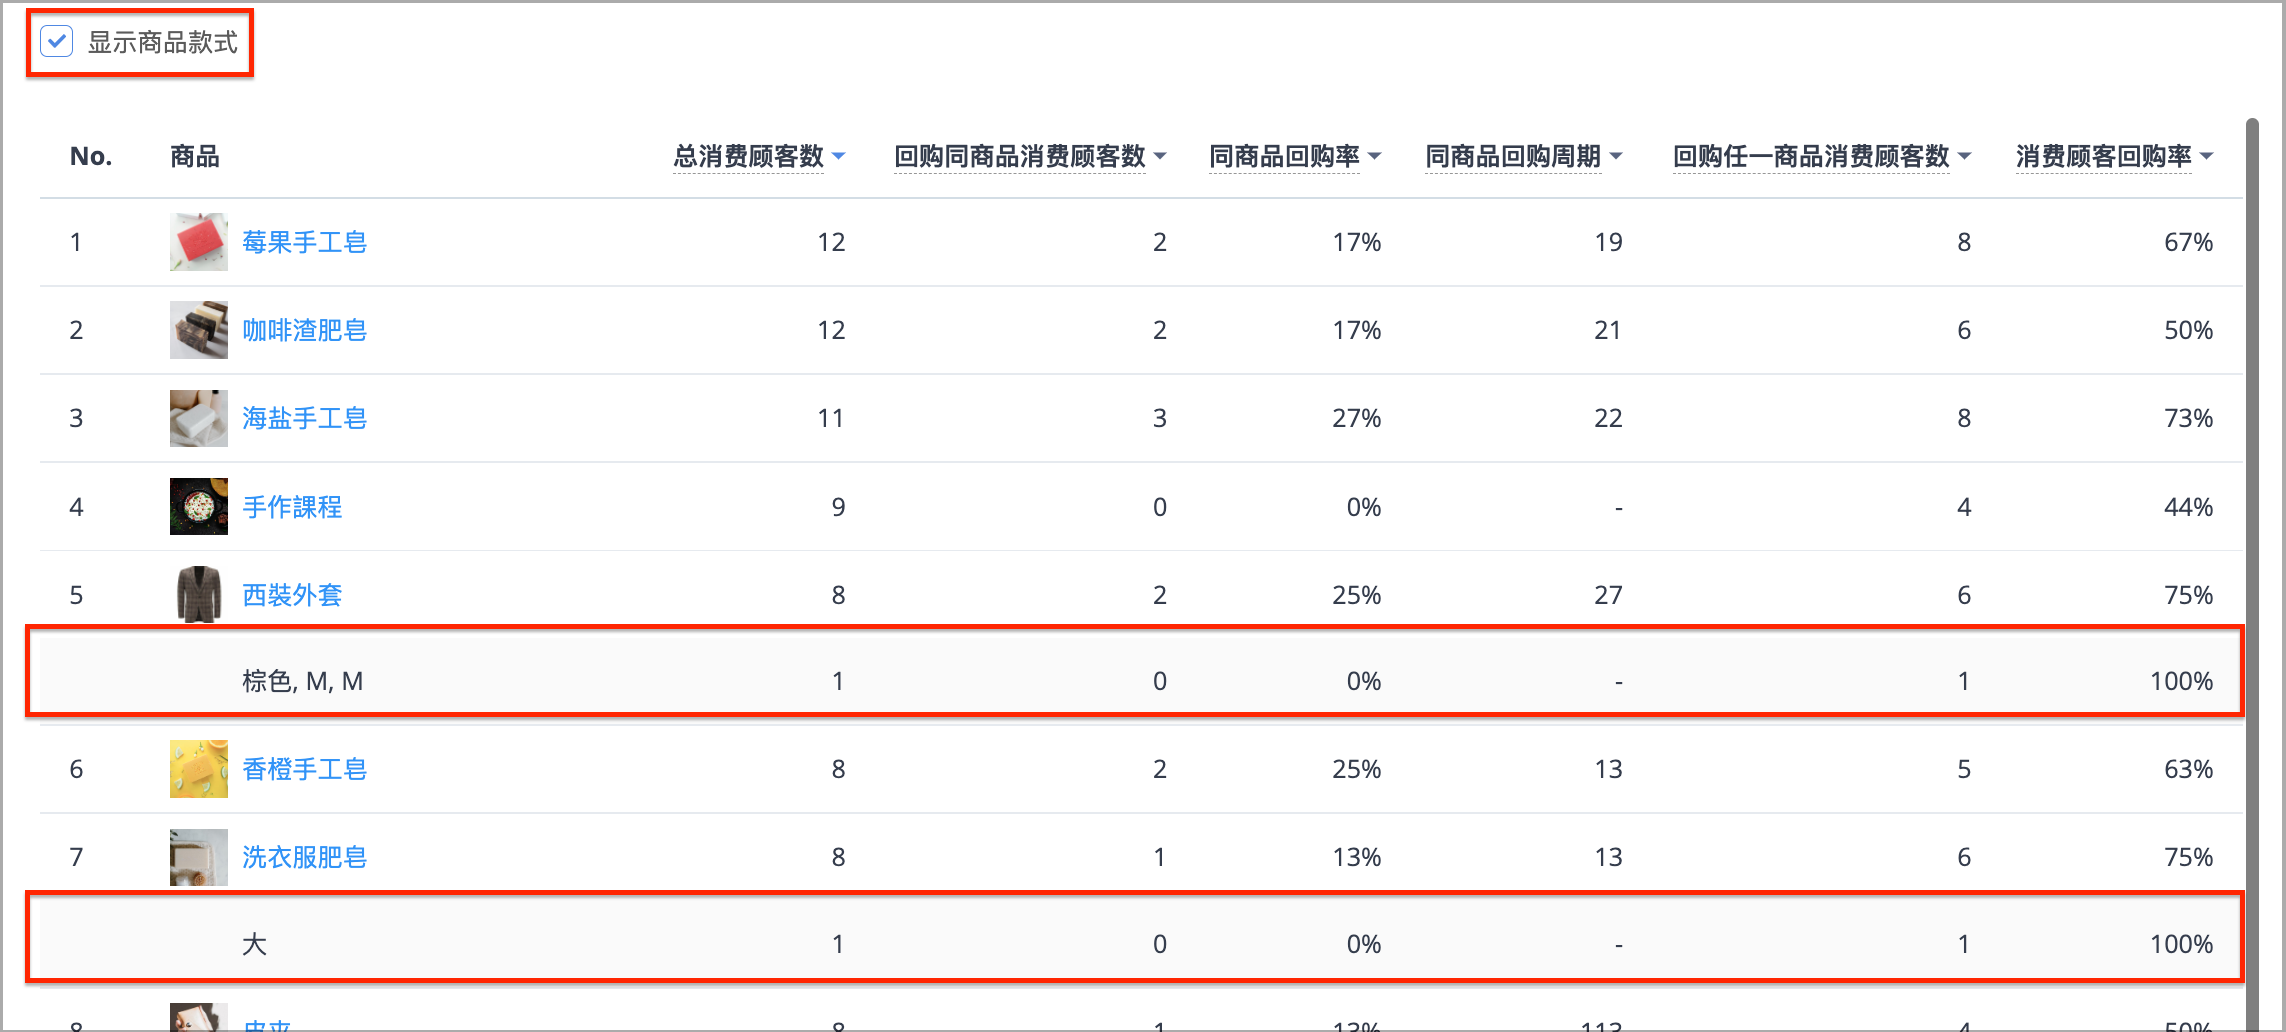Sort by 回购任一商品消费顾客数 arrow
2286x1032 pixels.
[1964, 156]
